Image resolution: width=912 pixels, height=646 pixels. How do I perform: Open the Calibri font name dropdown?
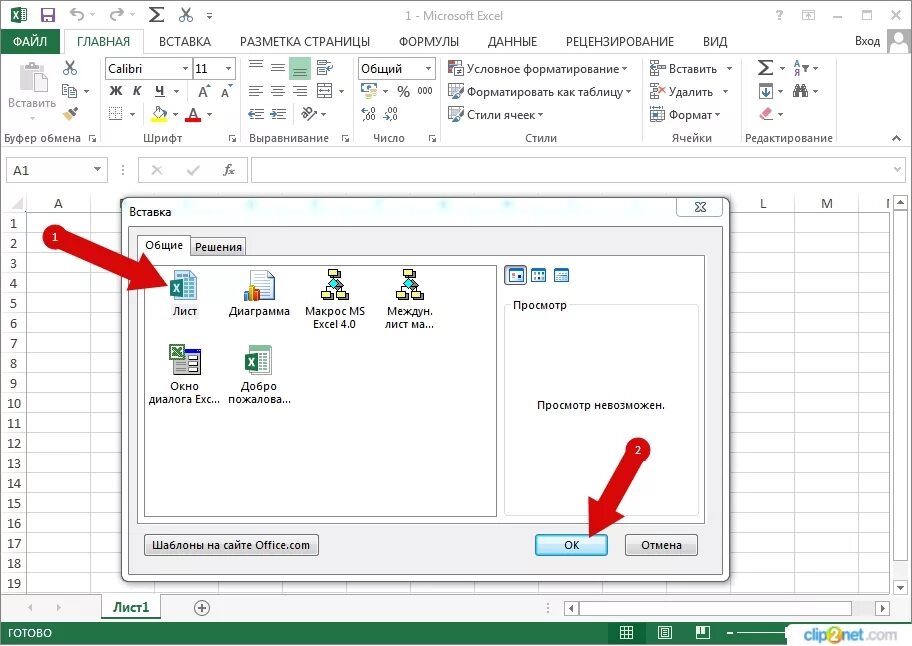pos(186,69)
